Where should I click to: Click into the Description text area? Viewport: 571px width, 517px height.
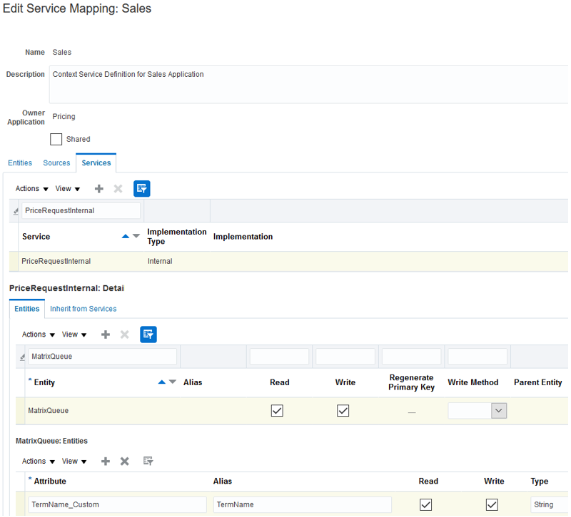click(x=308, y=84)
